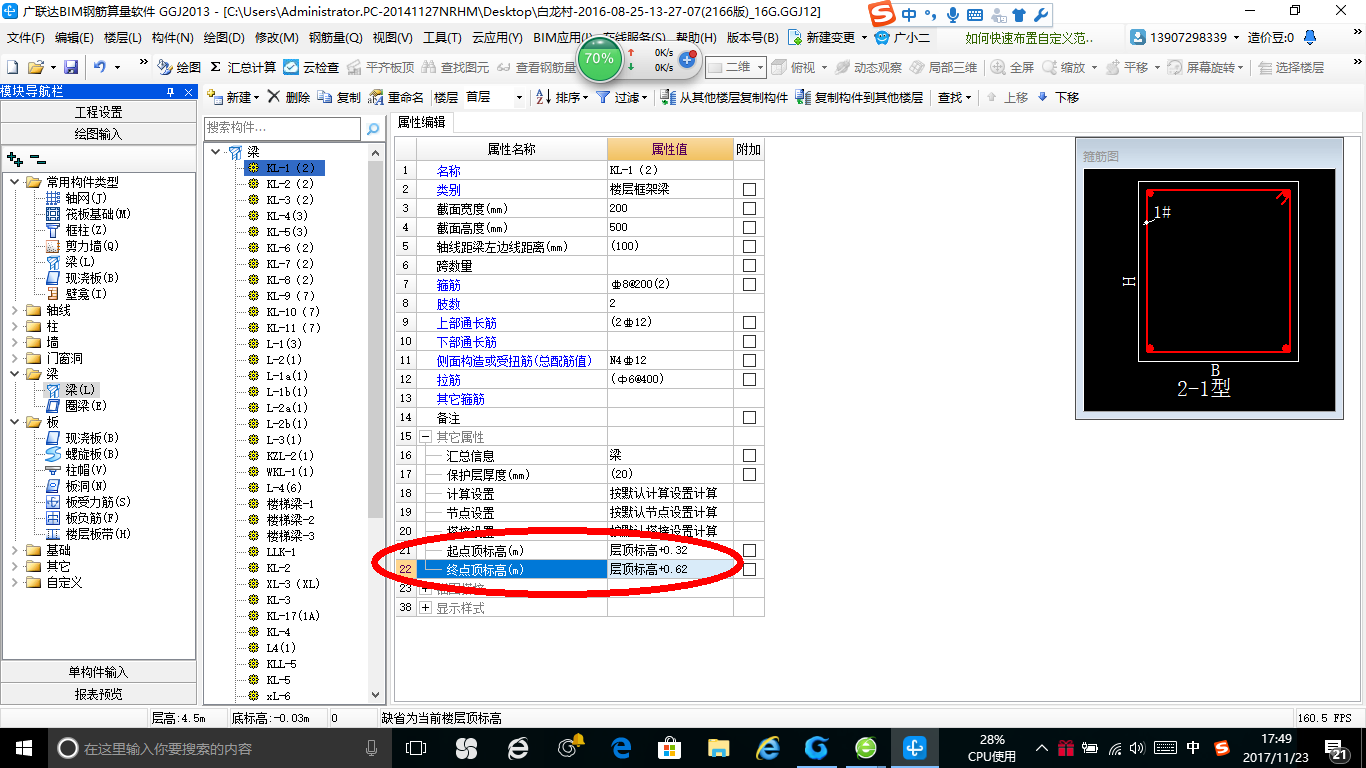Click expand-all plus icon in navigation panel
Image resolution: width=1366 pixels, height=768 pixels.
[x=14, y=158]
